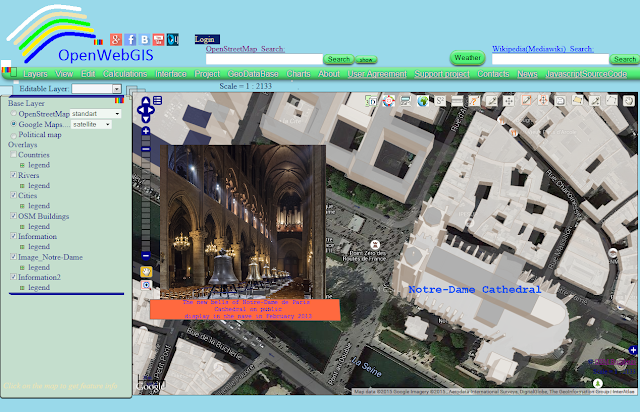Click the OpenStreetMap Search button
640x412 pixels.
339,59
